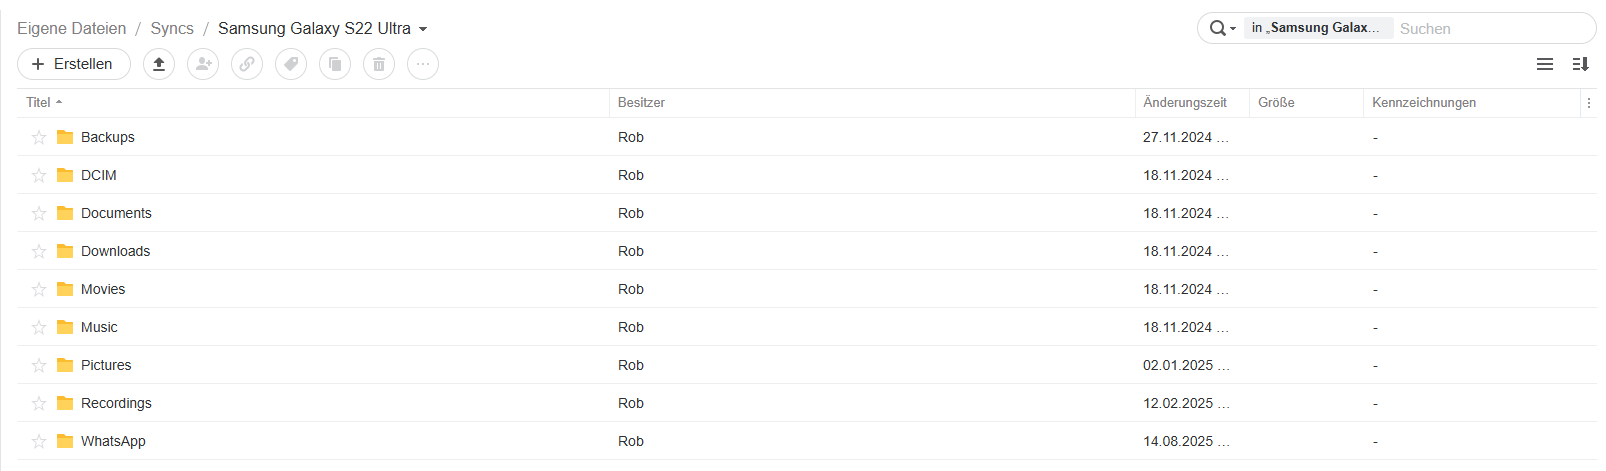
Task: Click the share with user icon
Action: click(x=203, y=64)
